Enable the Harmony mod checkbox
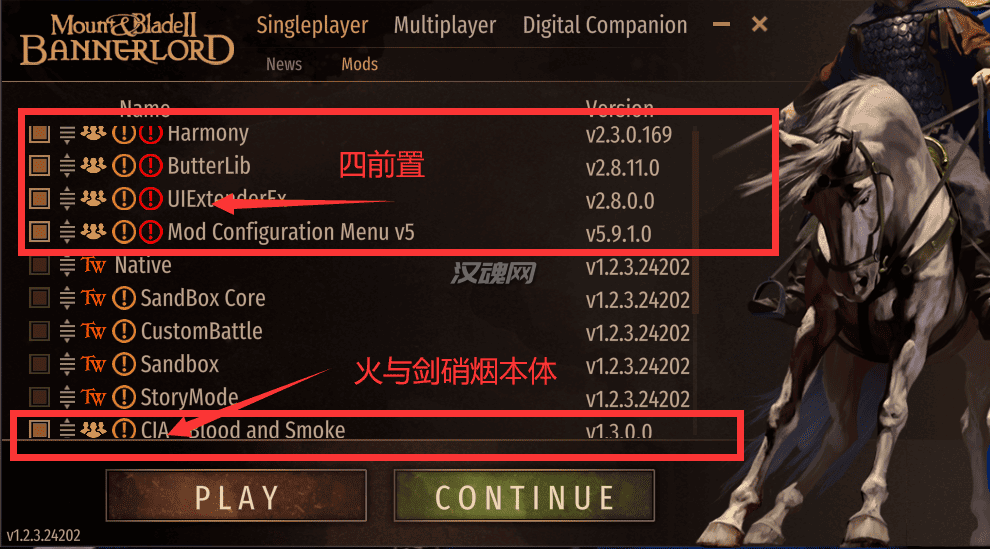Image resolution: width=990 pixels, height=549 pixels. (40, 133)
